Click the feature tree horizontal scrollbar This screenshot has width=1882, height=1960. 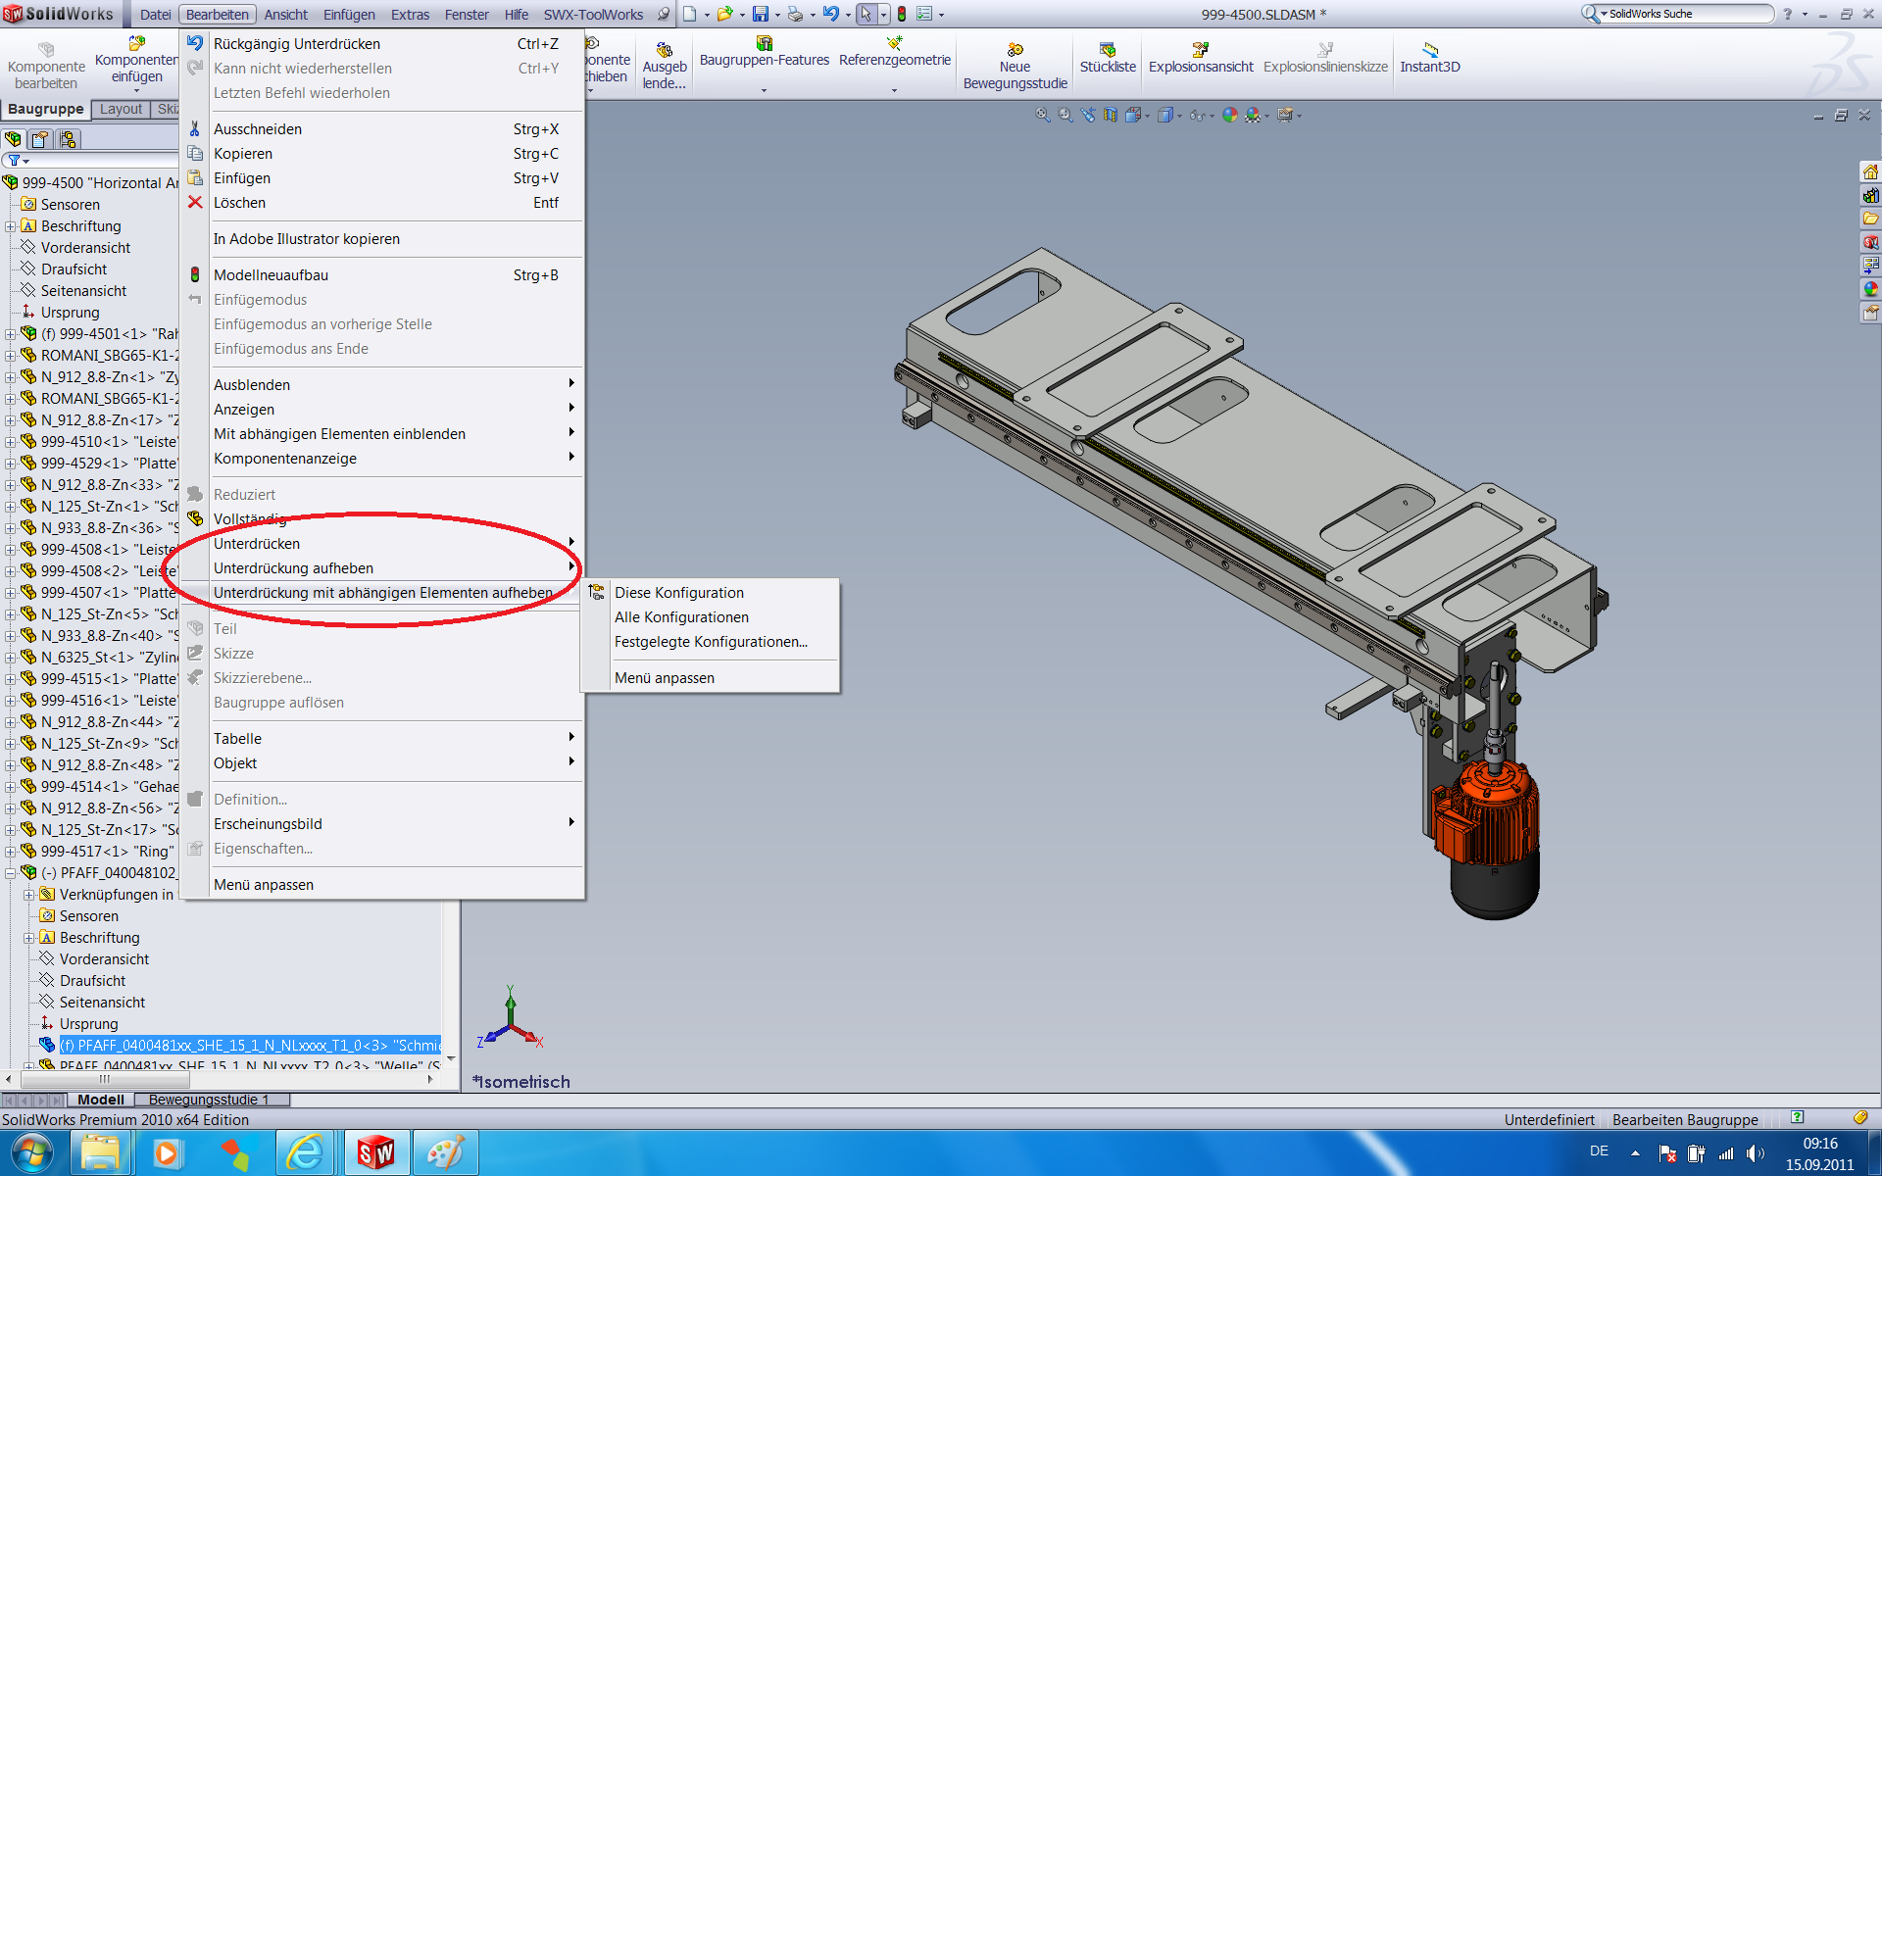coord(105,1079)
